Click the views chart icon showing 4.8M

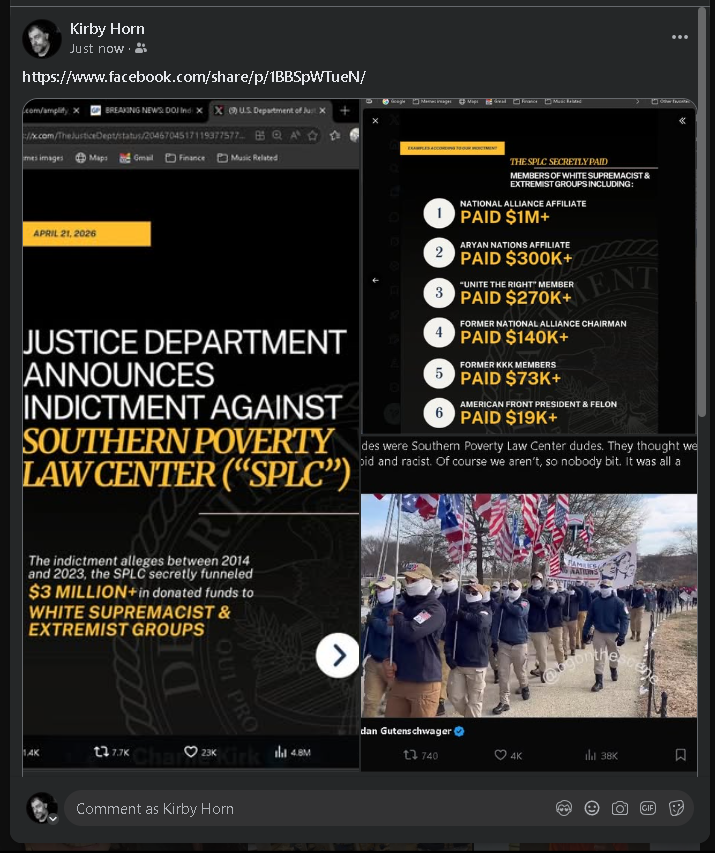[x=281, y=752]
